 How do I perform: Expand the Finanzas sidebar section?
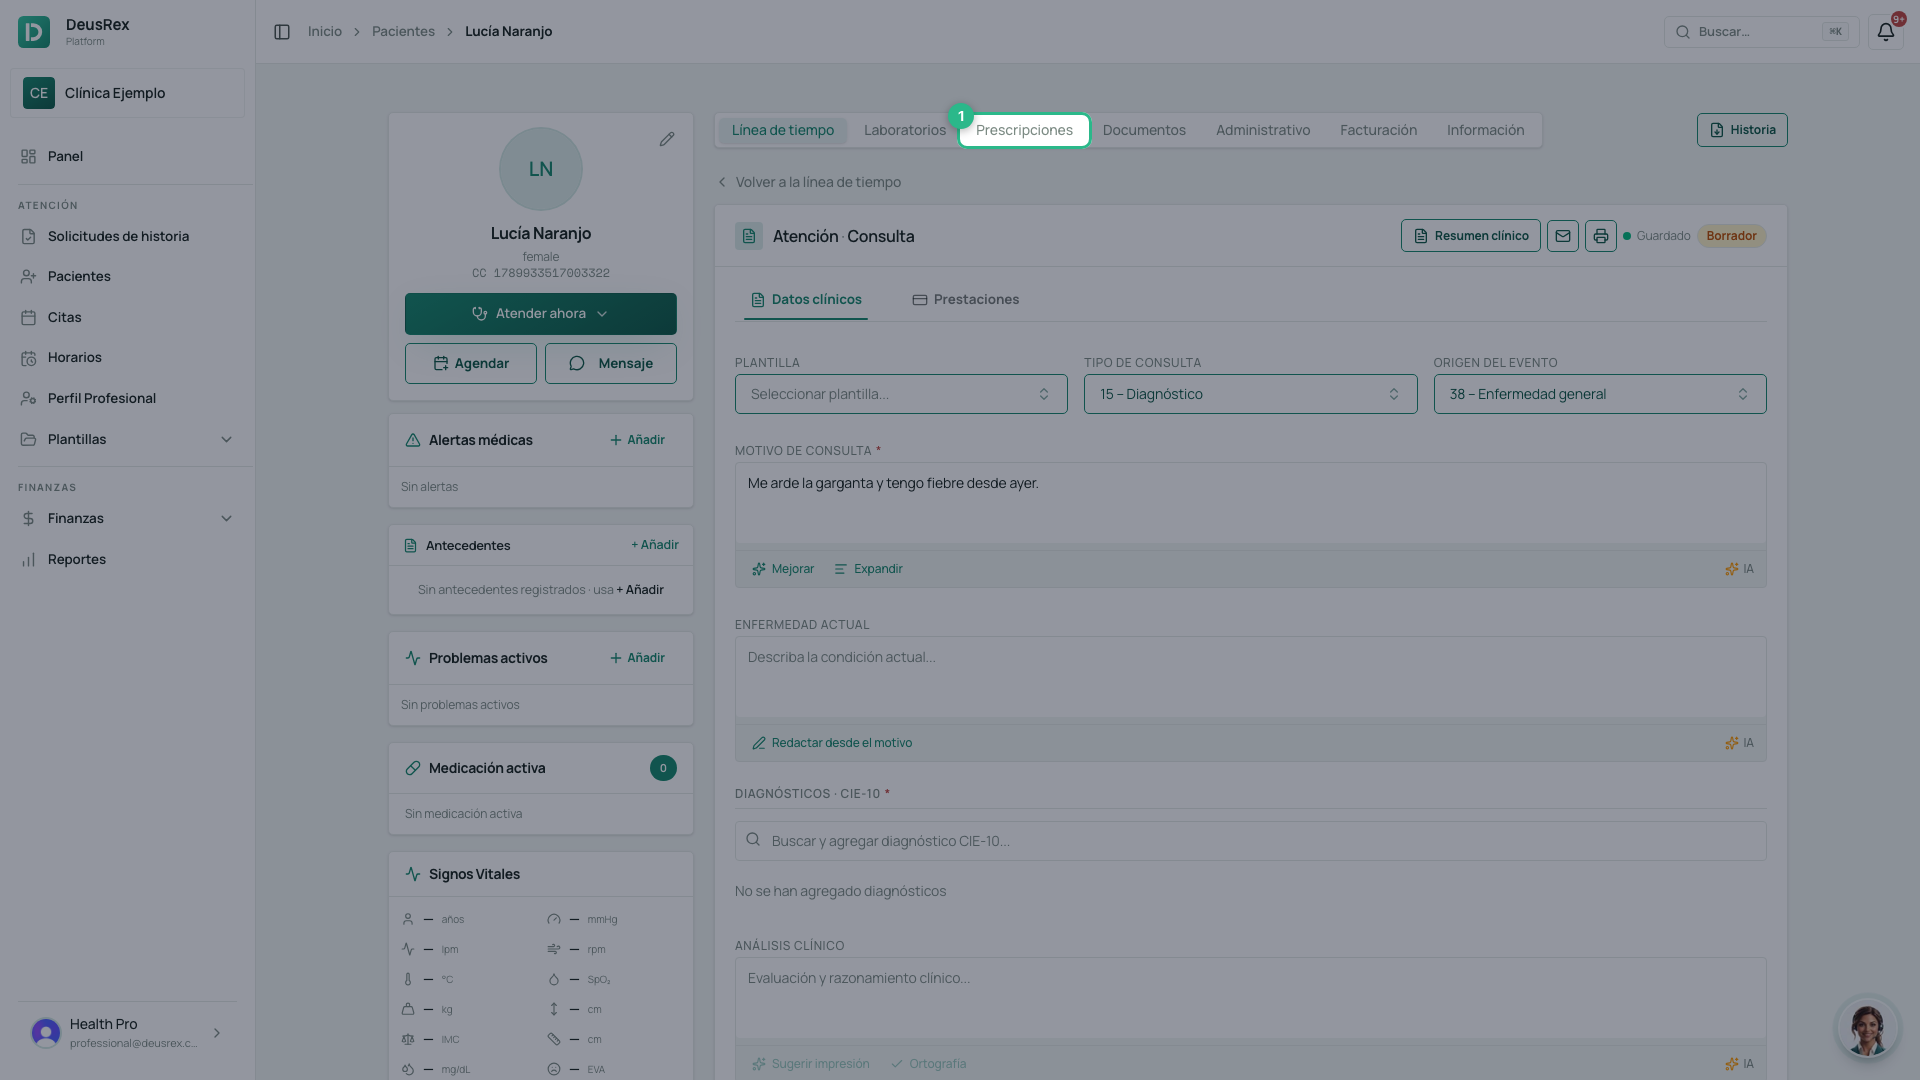127,518
